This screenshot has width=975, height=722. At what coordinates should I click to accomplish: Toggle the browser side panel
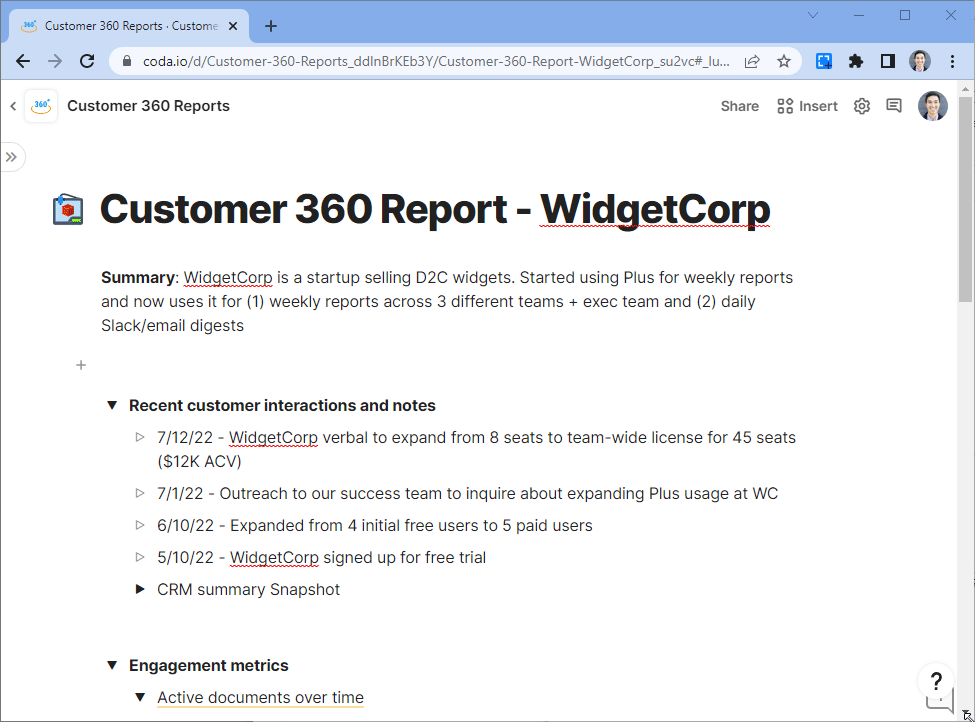coord(888,61)
